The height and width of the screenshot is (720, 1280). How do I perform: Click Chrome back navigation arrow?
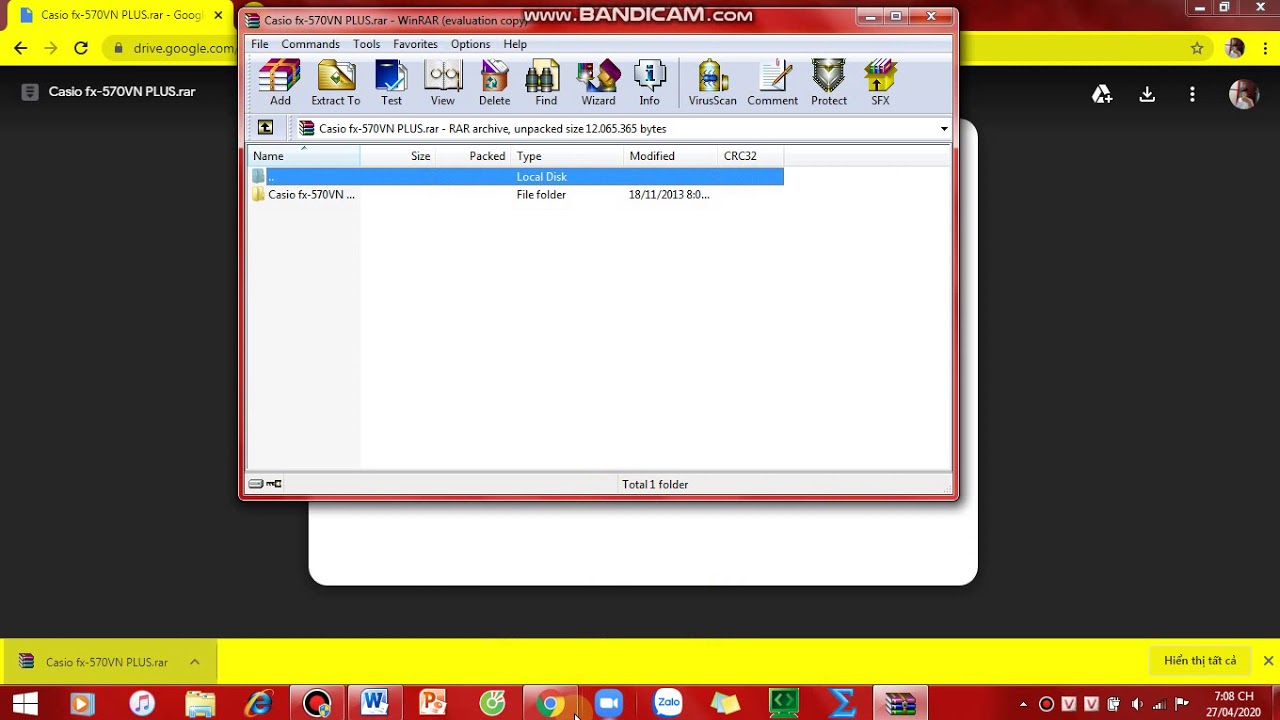tap(21, 48)
